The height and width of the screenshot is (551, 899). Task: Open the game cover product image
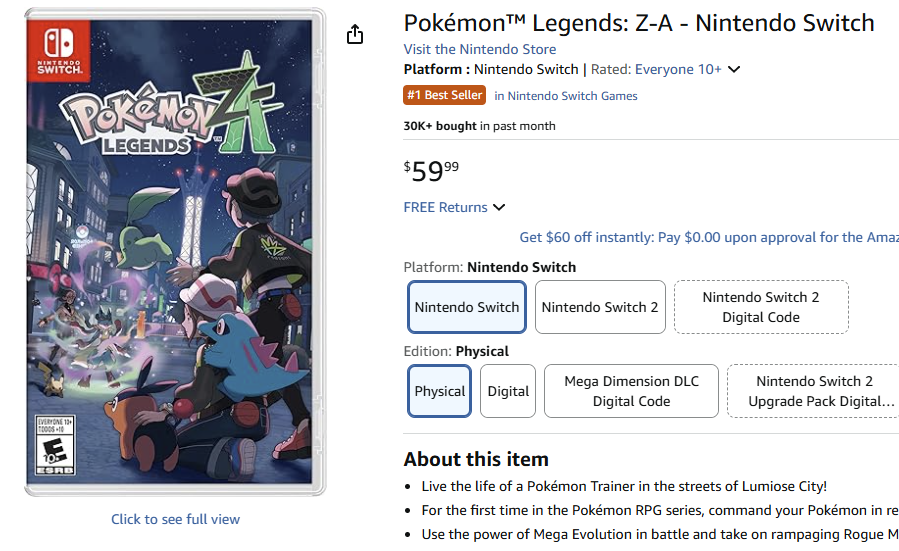(175, 252)
